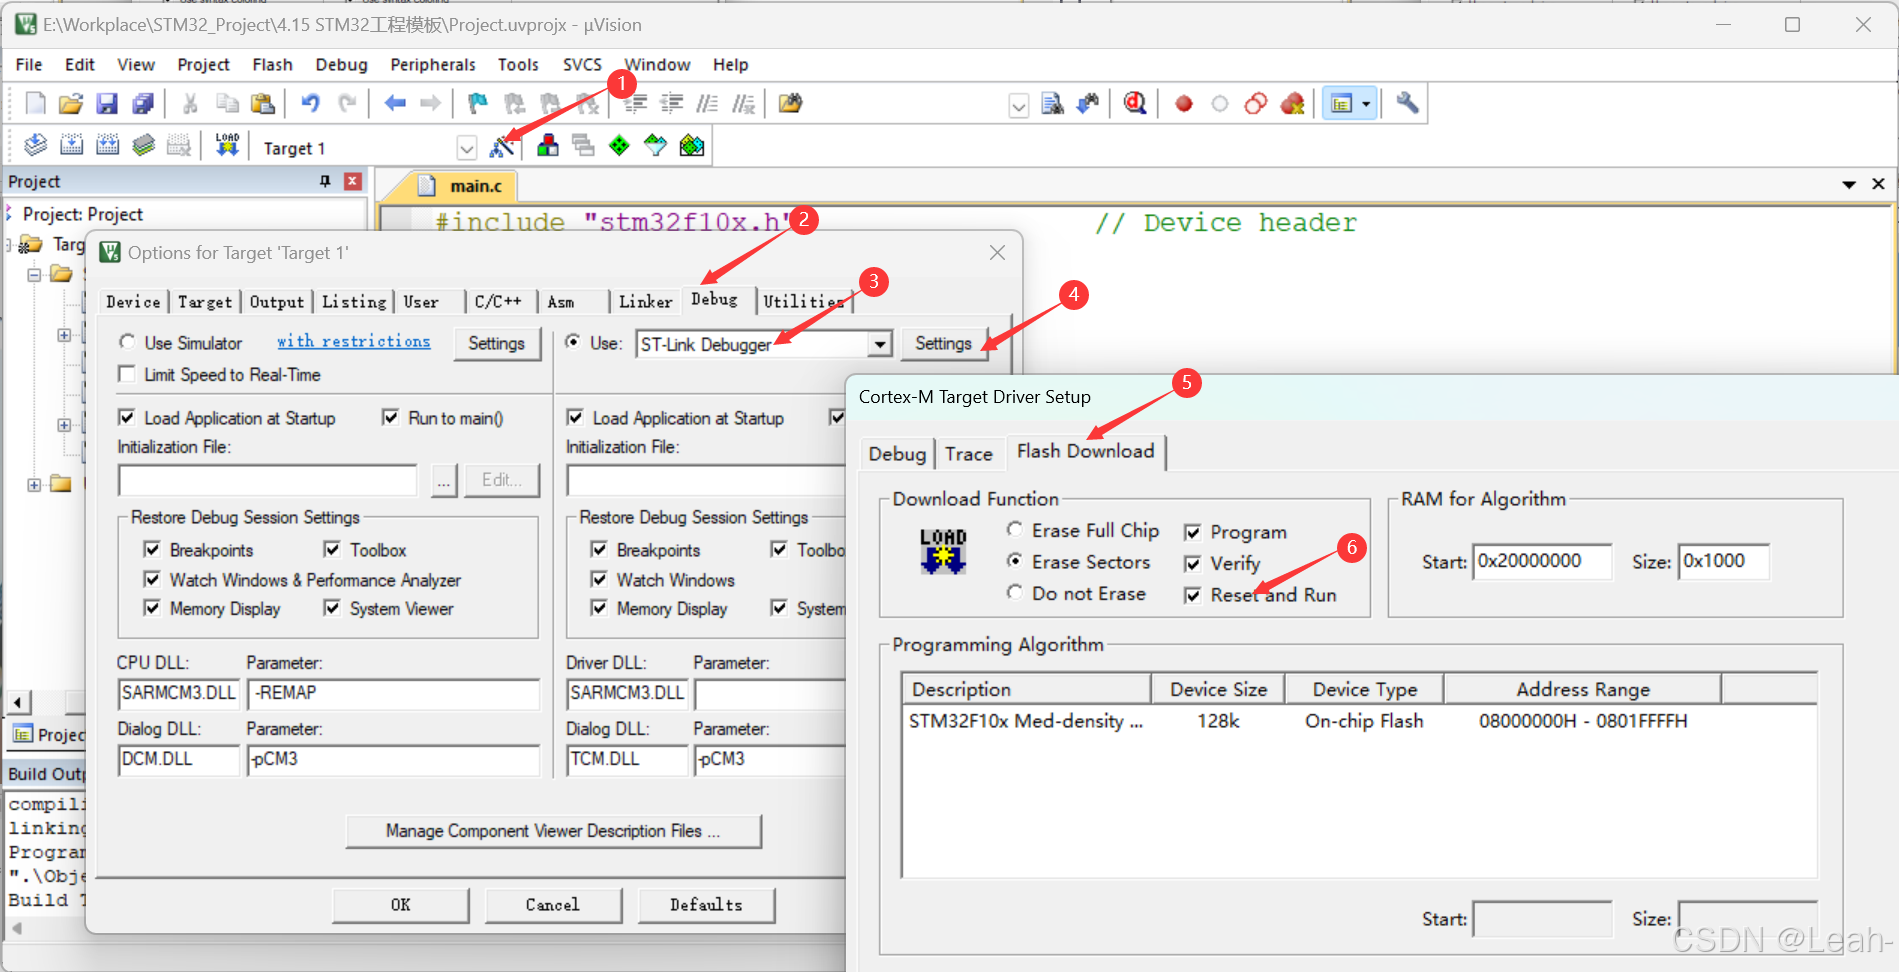Select Use Simulator radio button
This screenshot has width=1899, height=972.
click(x=127, y=342)
